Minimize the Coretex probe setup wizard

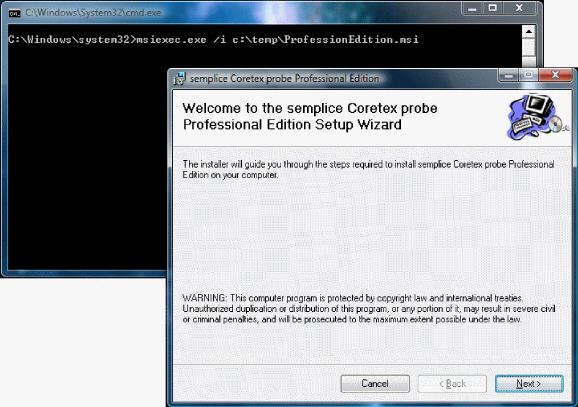[508, 75]
